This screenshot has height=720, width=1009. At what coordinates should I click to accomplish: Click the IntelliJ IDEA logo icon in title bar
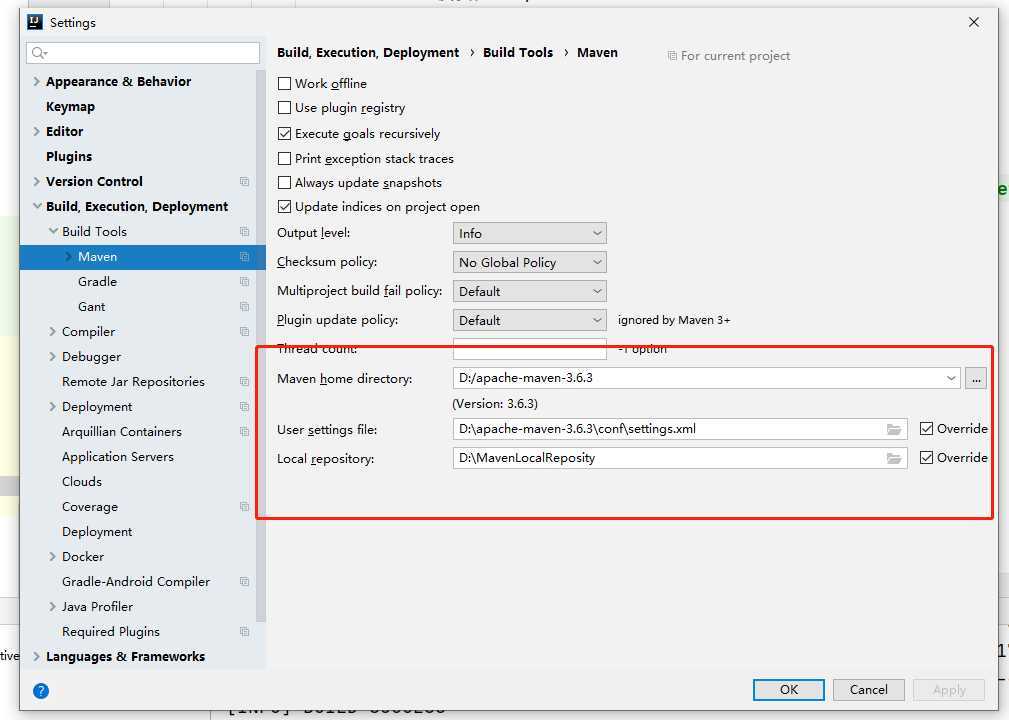tap(35, 23)
